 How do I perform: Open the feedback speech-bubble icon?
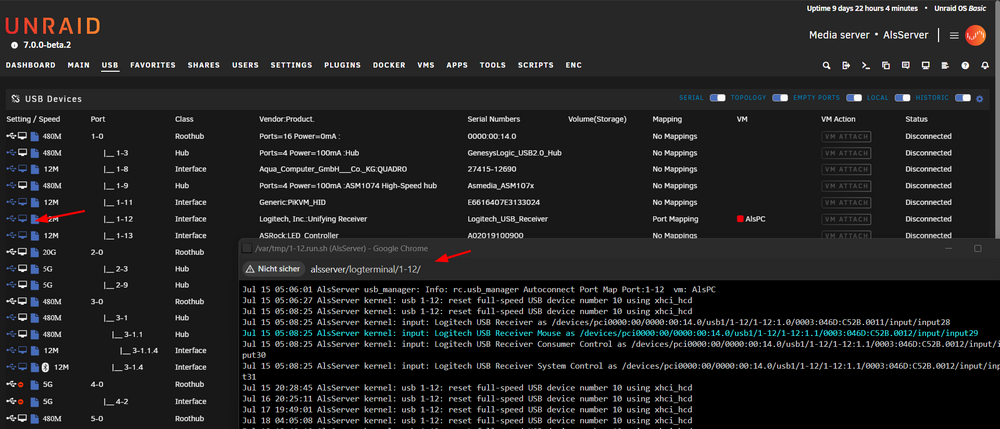point(906,65)
